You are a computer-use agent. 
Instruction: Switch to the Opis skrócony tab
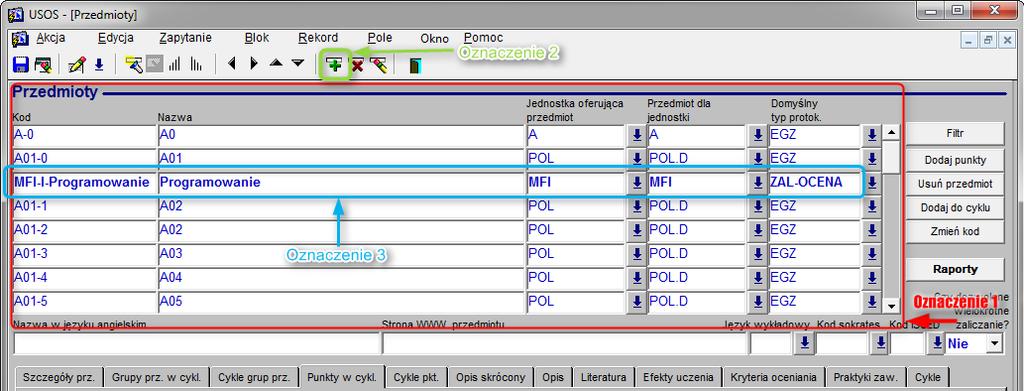(490, 377)
